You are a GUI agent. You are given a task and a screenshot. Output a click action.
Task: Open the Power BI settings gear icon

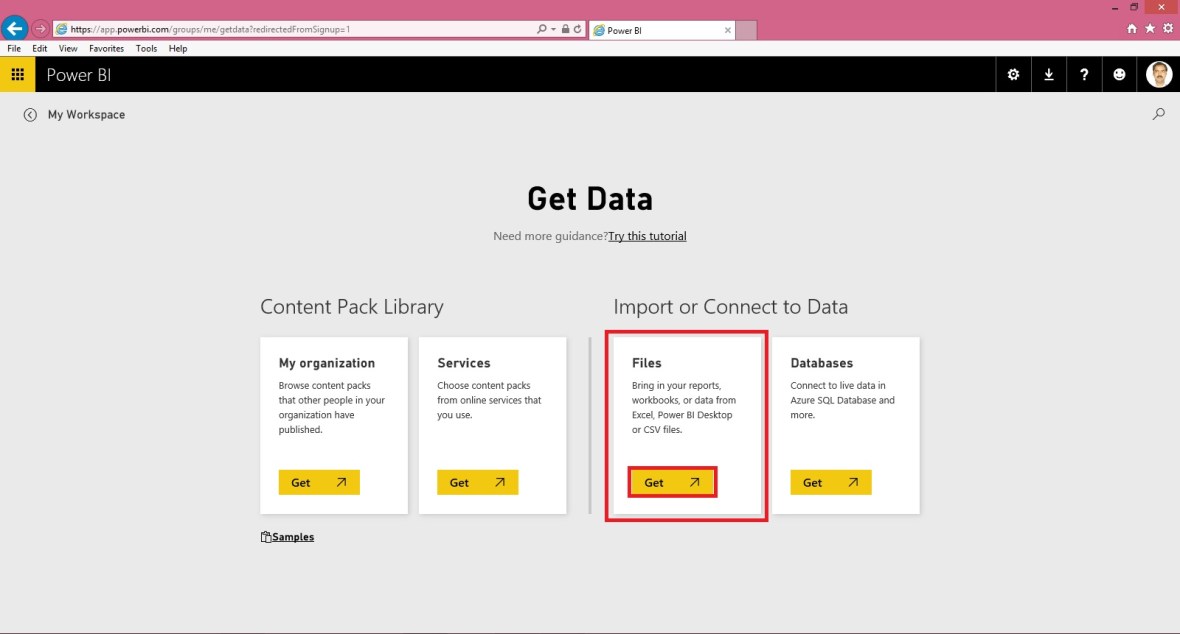pos(1013,74)
